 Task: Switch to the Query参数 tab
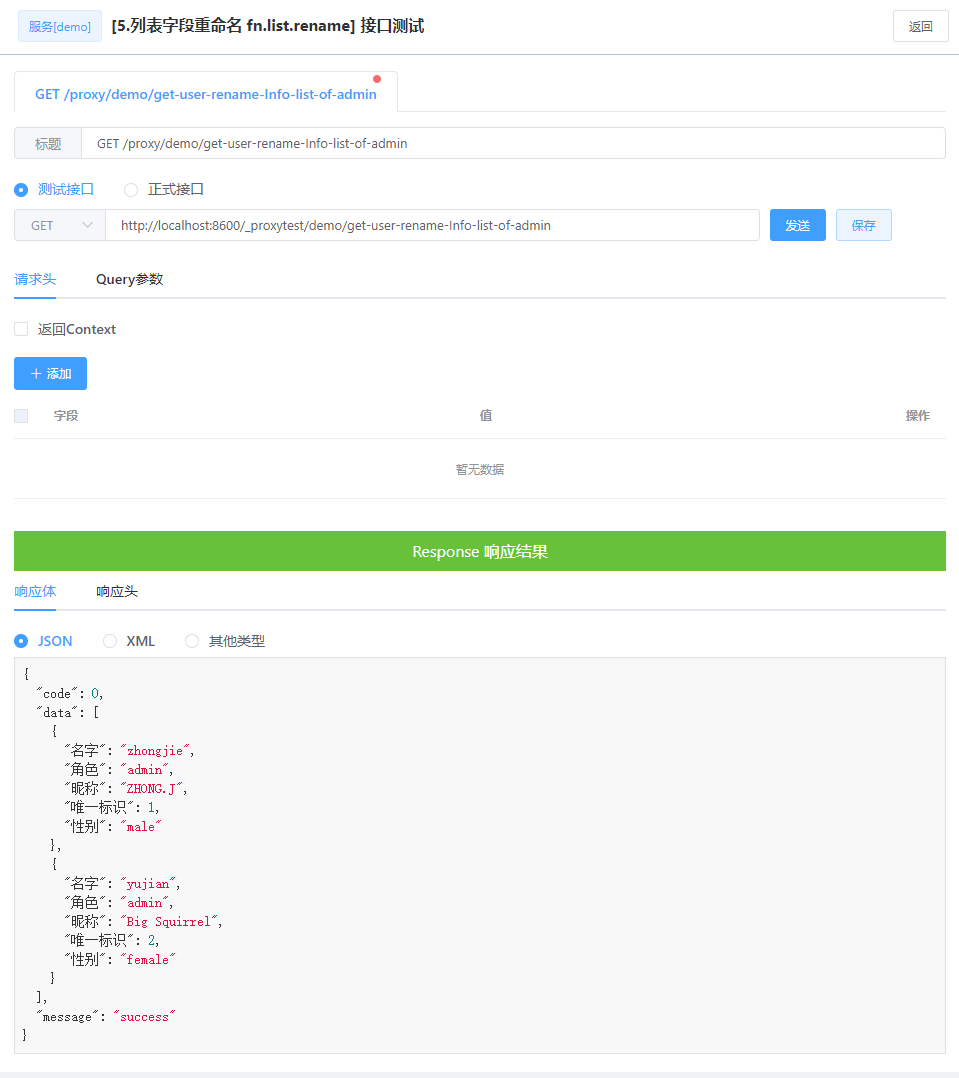click(x=129, y=279)
